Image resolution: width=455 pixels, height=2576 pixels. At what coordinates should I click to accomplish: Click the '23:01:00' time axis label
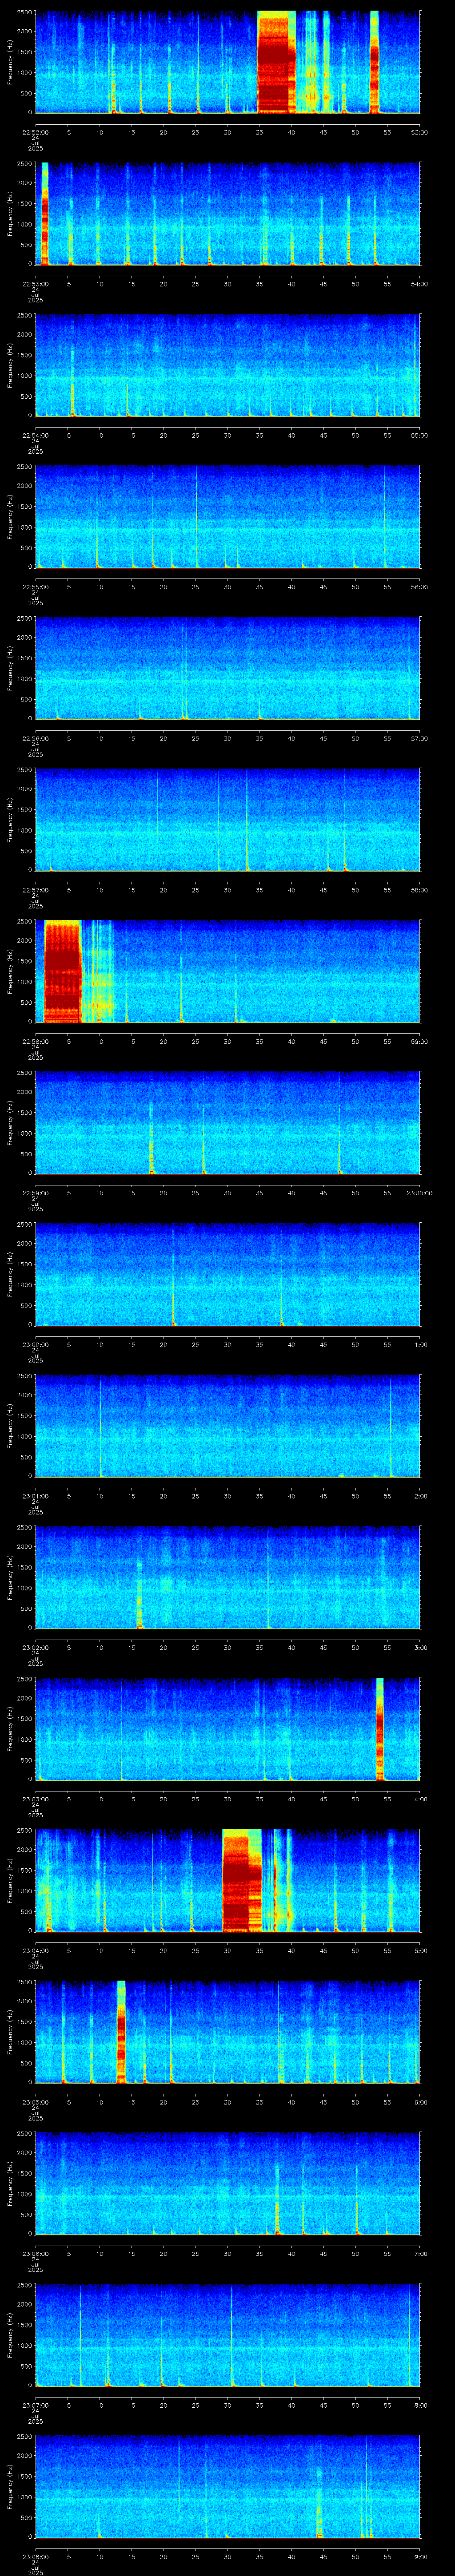click(x=35, y=1496)
